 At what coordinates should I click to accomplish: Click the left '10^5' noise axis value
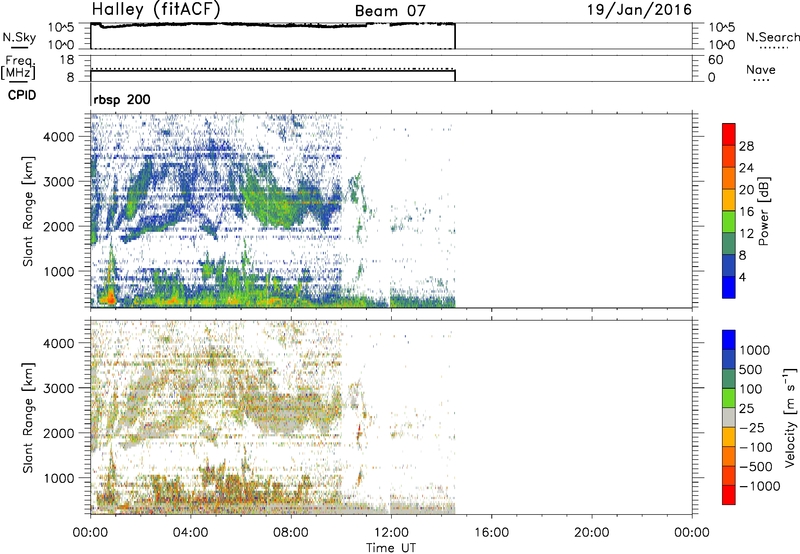(61, 28)
